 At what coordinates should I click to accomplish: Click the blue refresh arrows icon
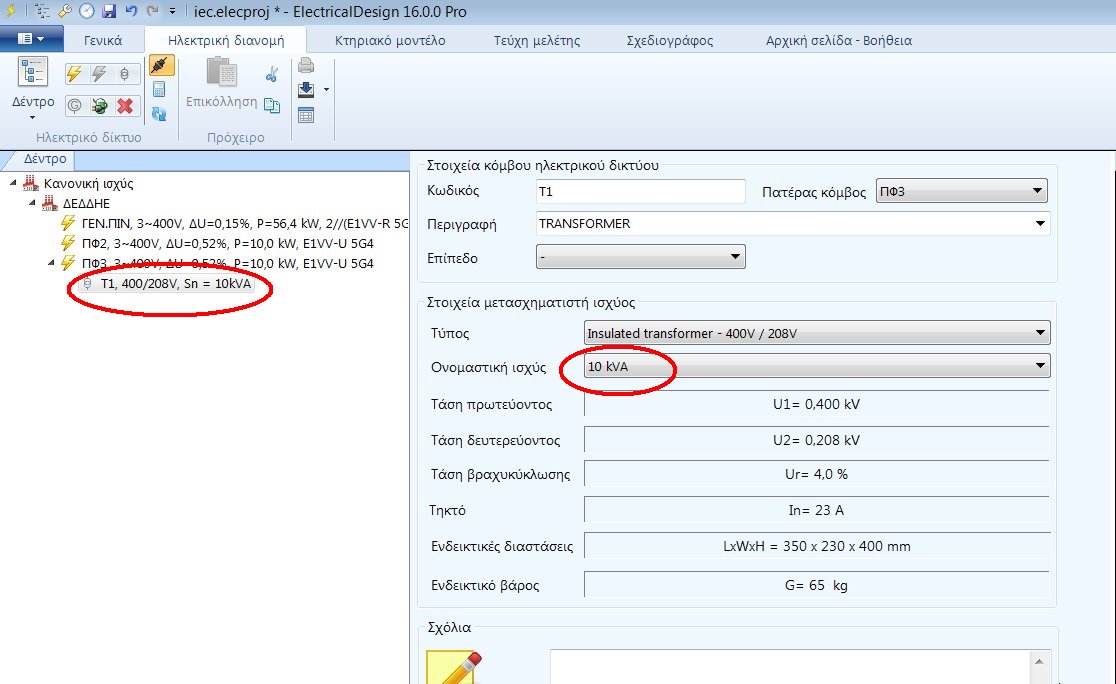[x=158, y=113]
